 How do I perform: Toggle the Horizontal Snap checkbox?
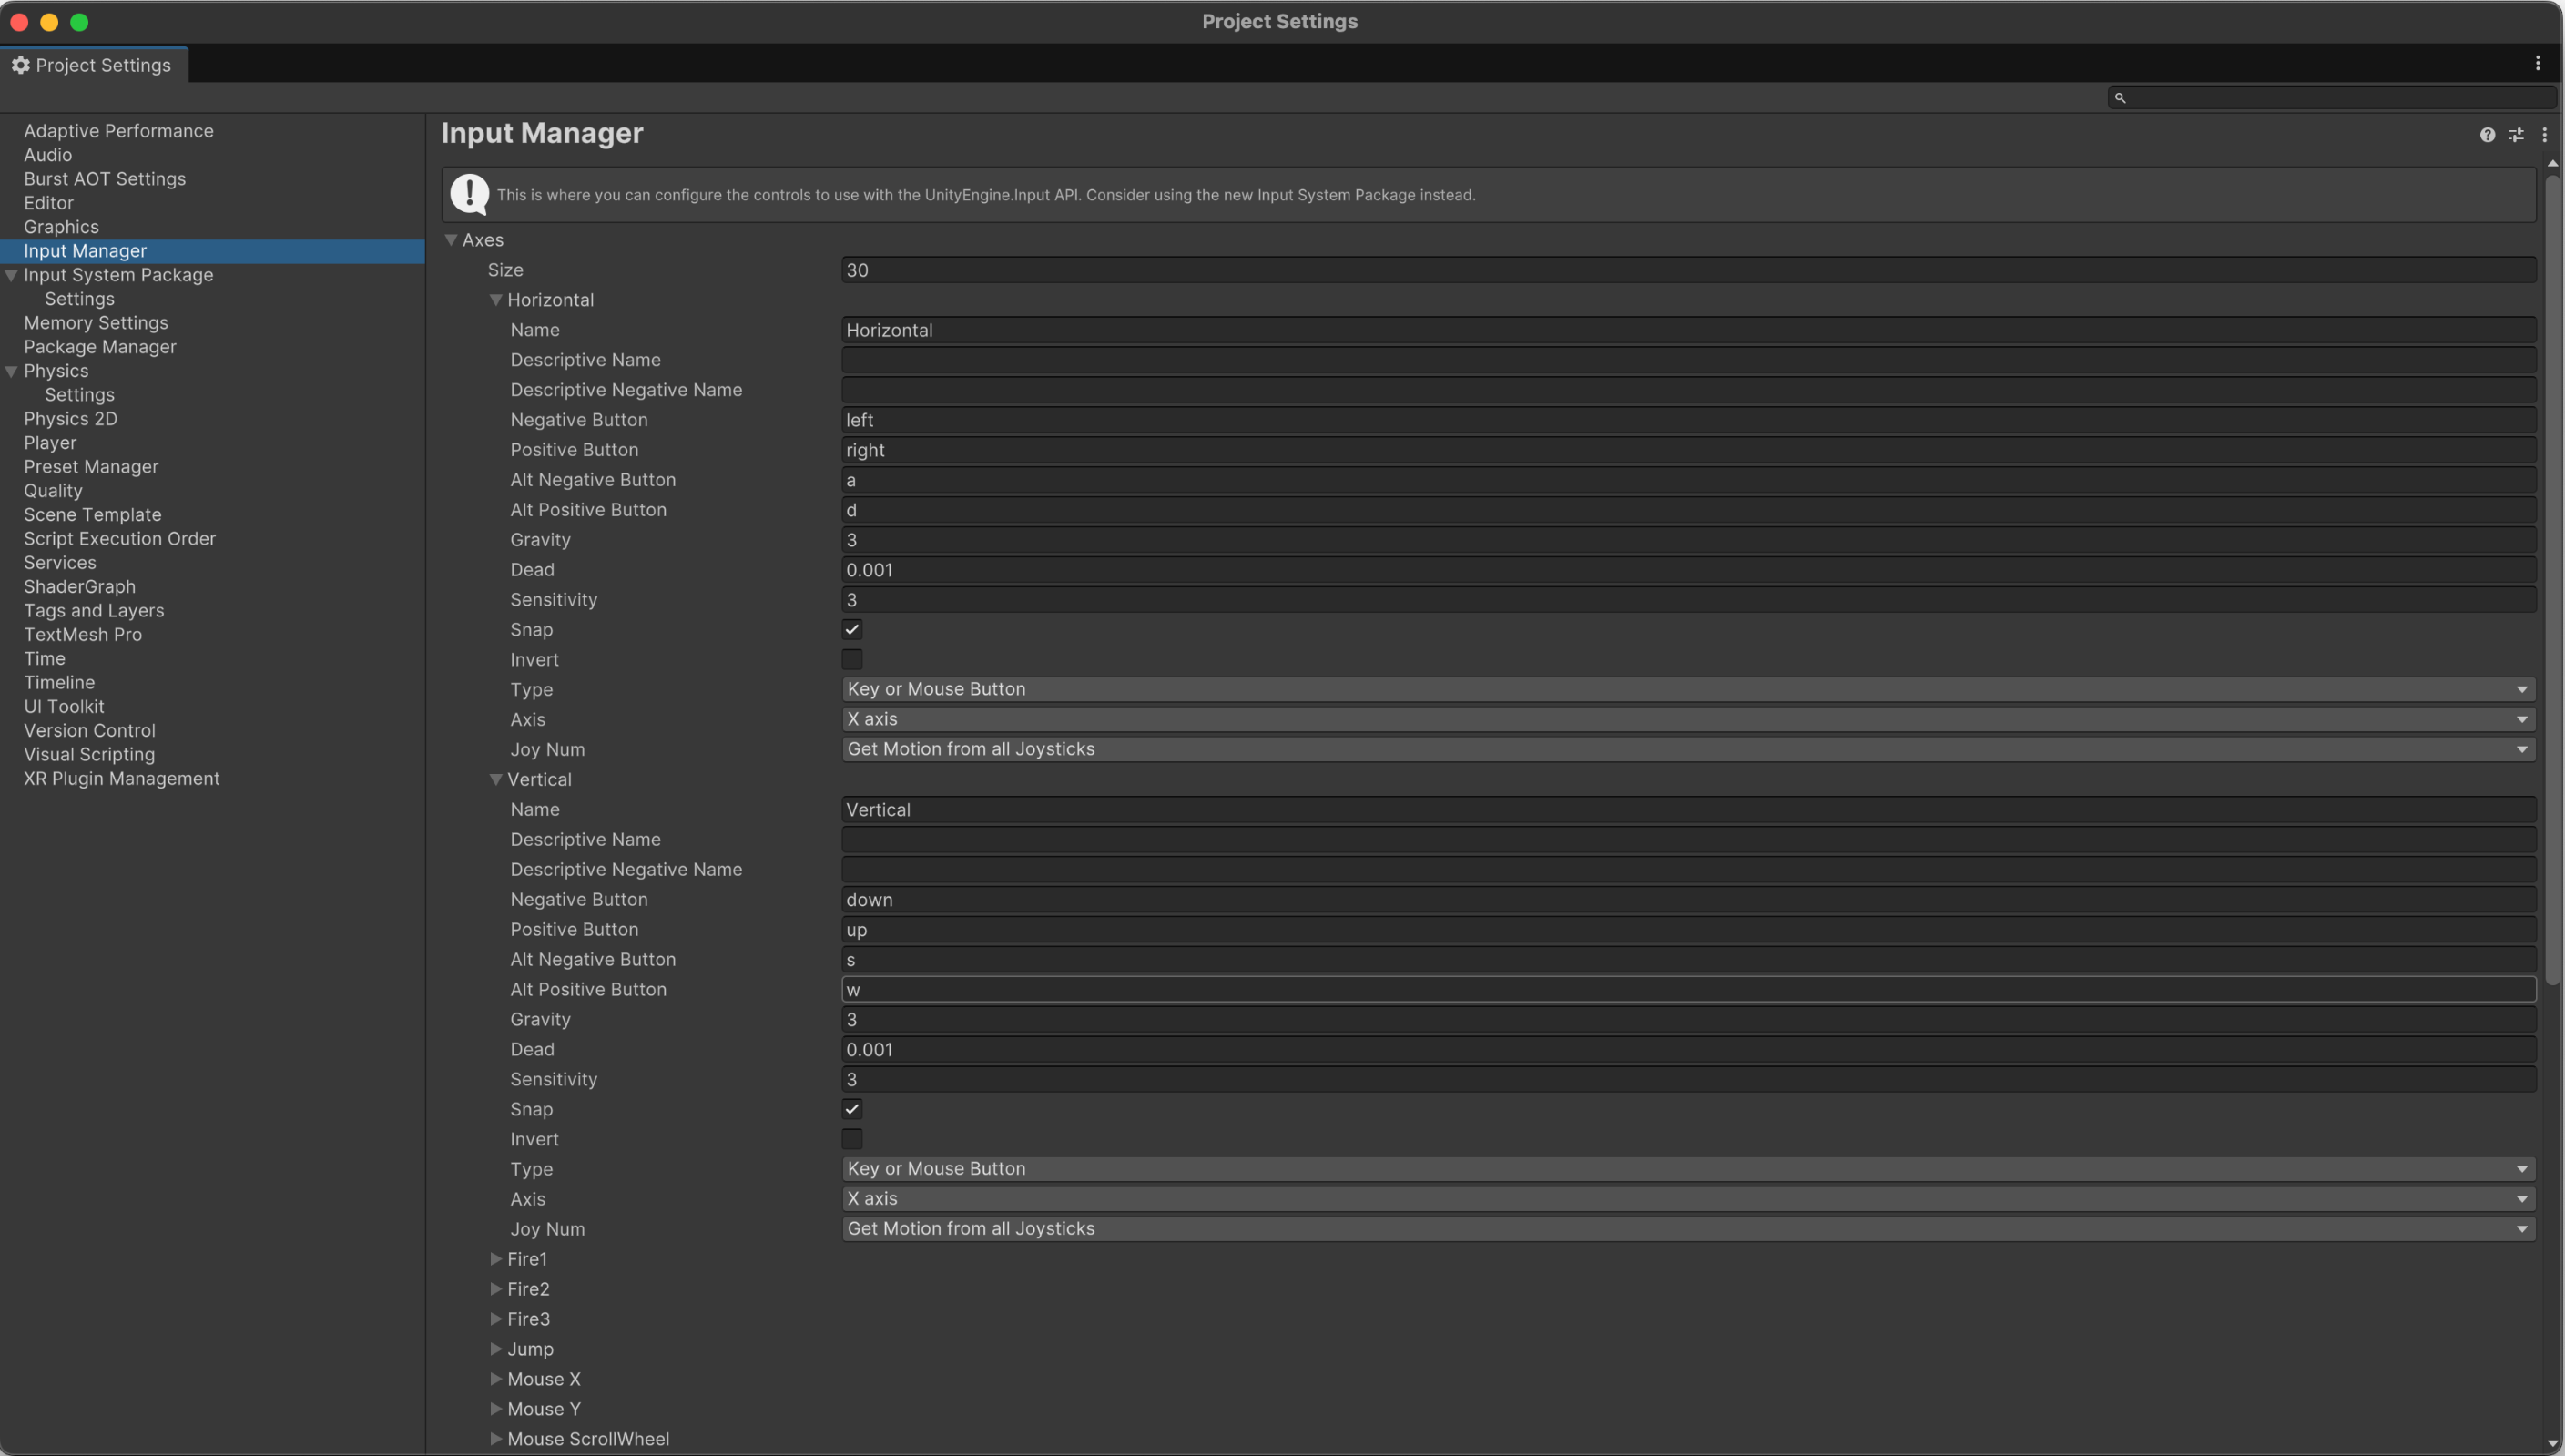(852, 630)
